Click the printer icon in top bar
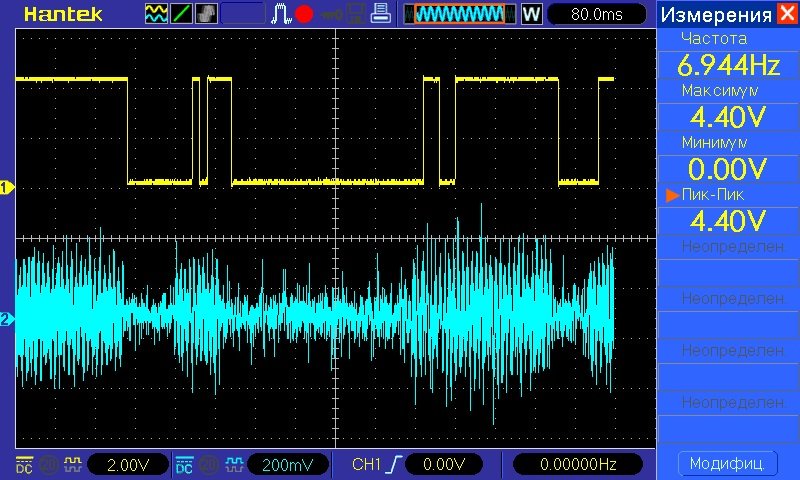Viewport: 800px width, 480px height. coord(380,14)
